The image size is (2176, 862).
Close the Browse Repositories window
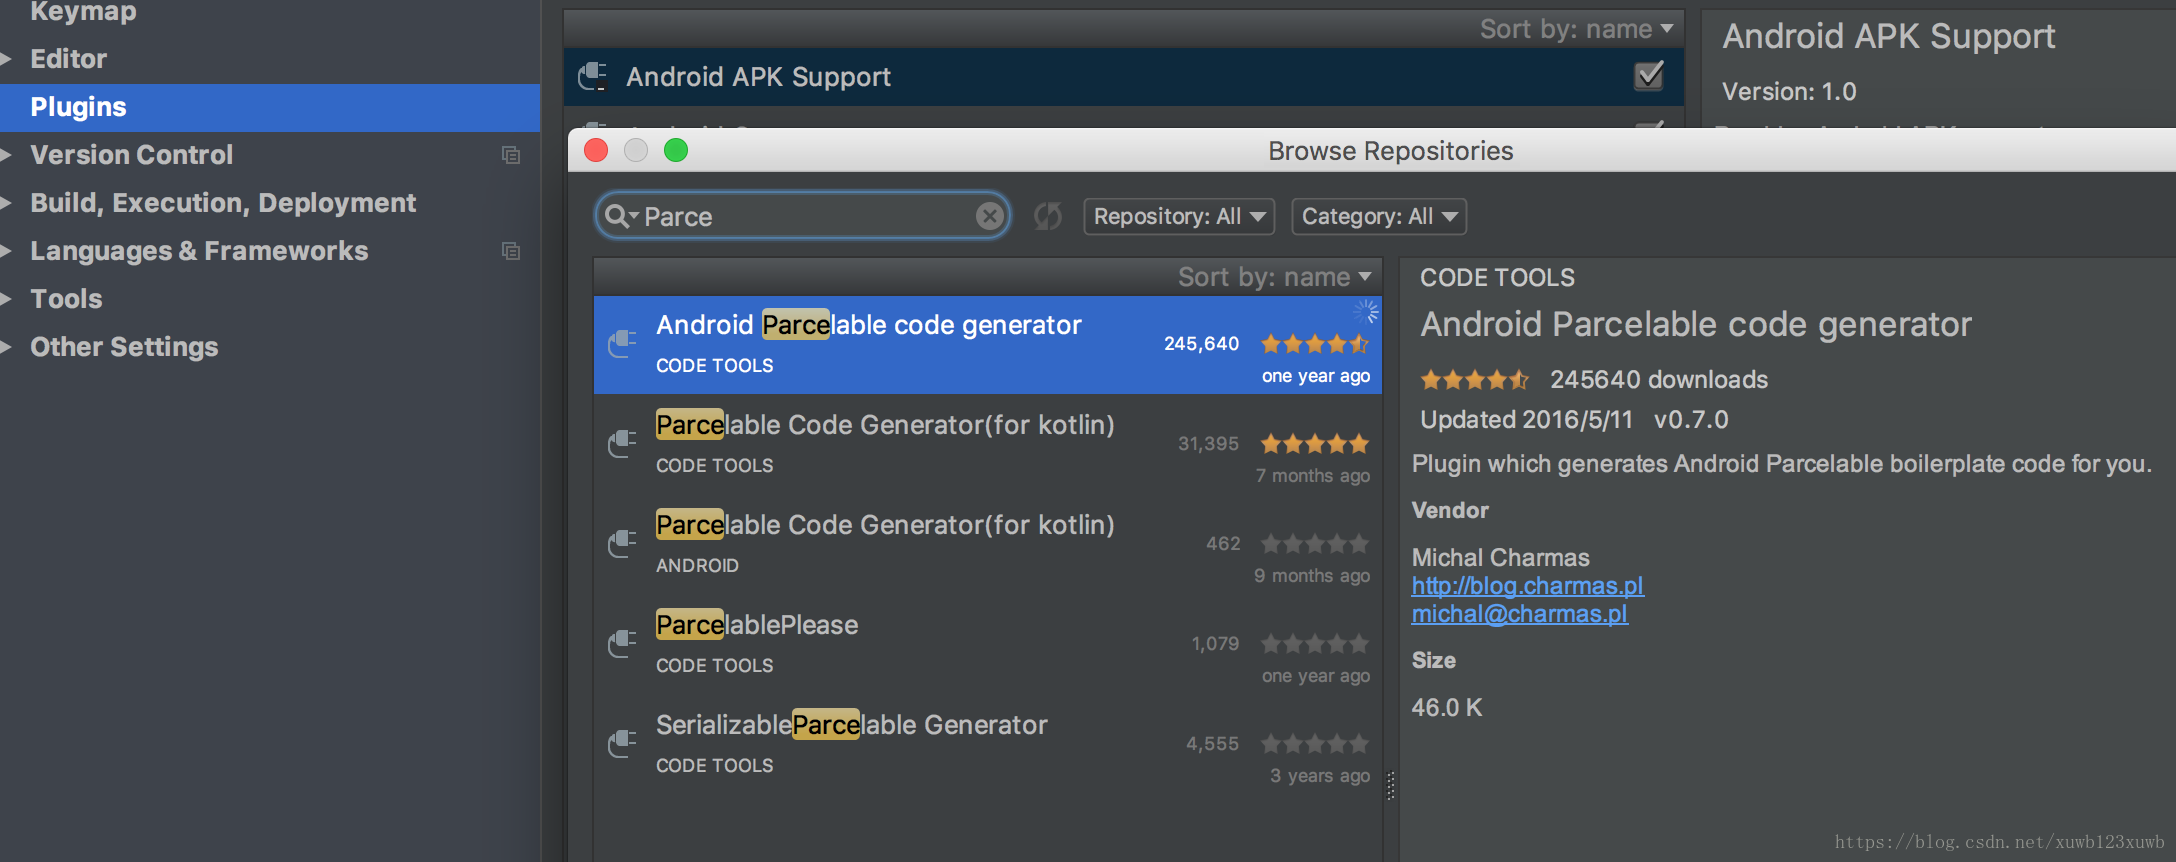[596, 150]
